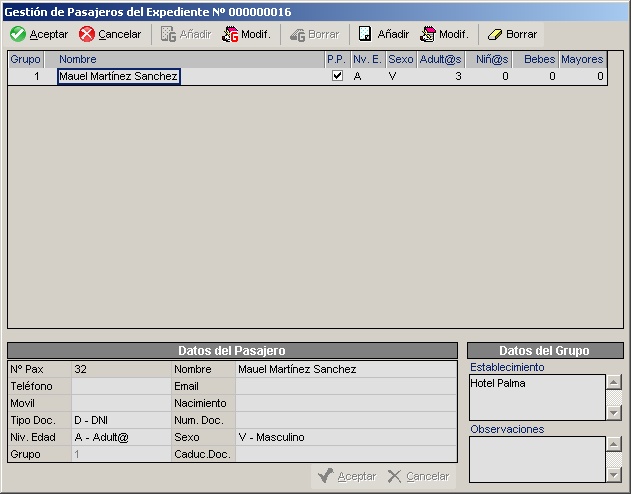Click the green Aceptar checkmark icon
This screenshot has height=494, width=631.
tap(18, 34)
